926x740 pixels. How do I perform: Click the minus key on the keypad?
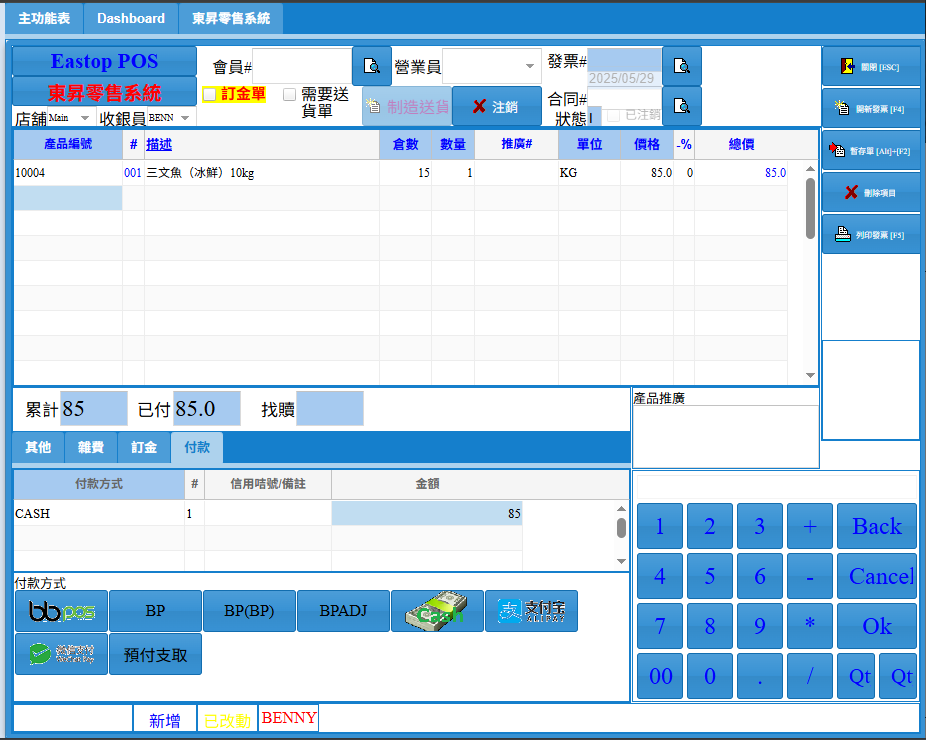pos(810,576)
